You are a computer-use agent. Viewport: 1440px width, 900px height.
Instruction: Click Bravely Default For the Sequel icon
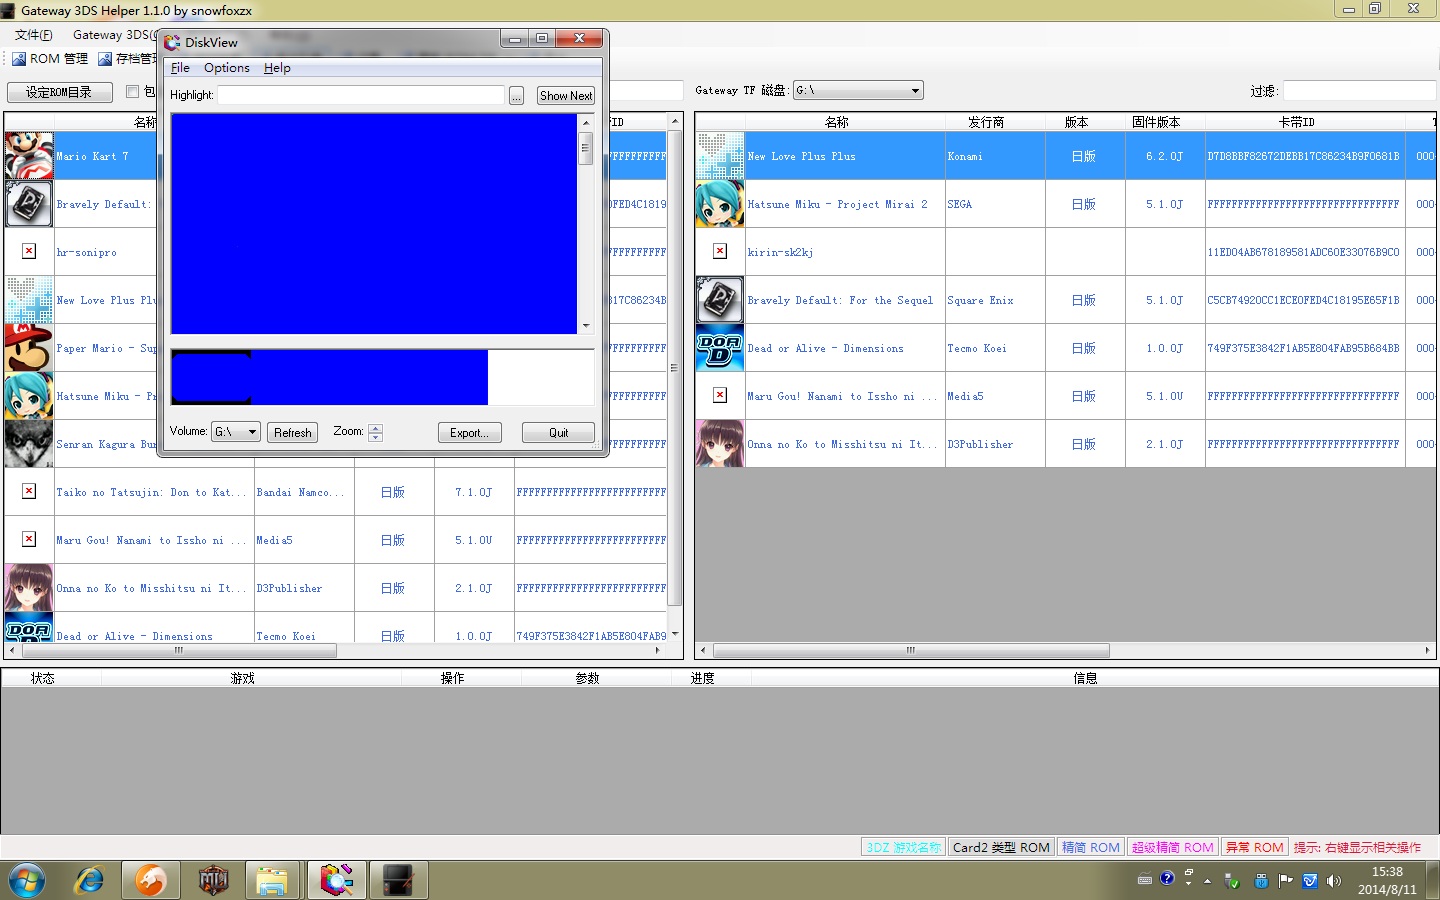[720, 300]
